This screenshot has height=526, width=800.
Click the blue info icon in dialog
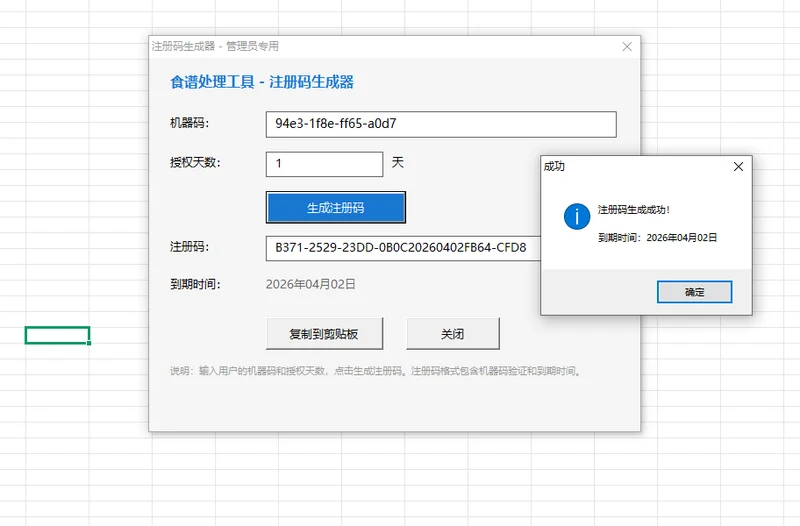(x=577, y=216)
